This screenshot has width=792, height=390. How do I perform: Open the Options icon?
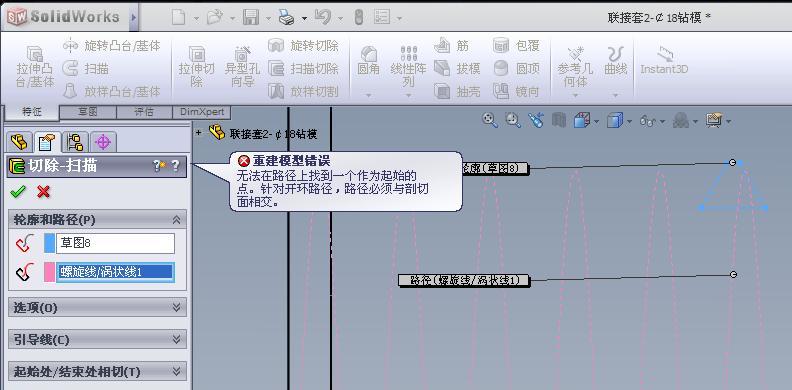[382, 18]
